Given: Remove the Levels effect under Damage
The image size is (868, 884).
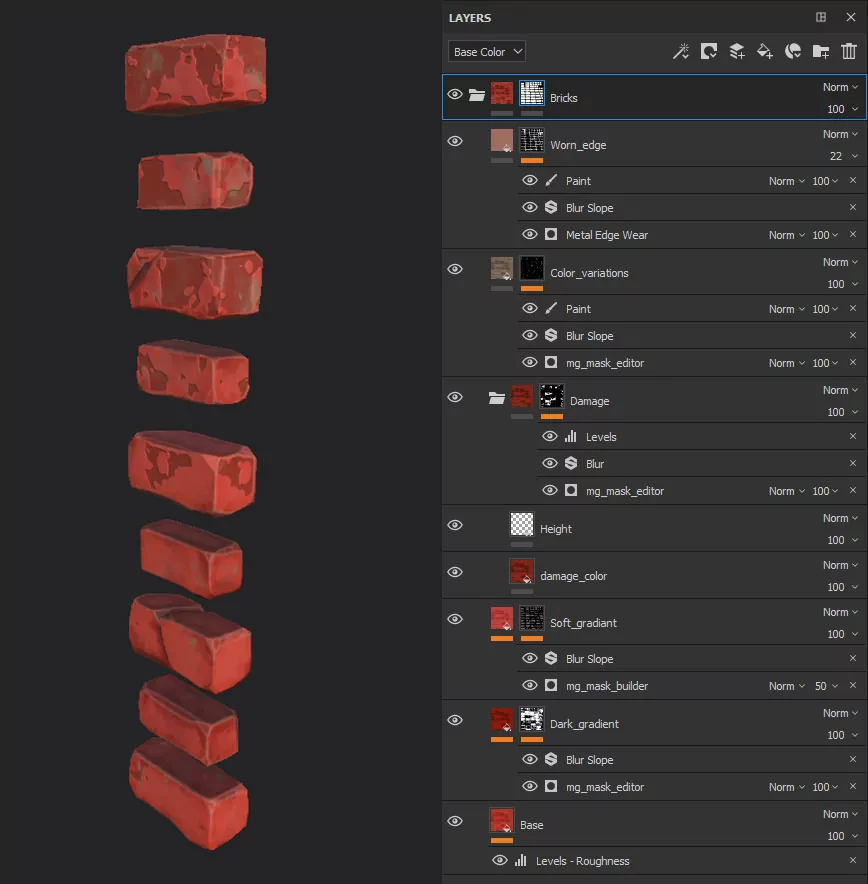Looking at the screenshot, I should click(853, 436).
